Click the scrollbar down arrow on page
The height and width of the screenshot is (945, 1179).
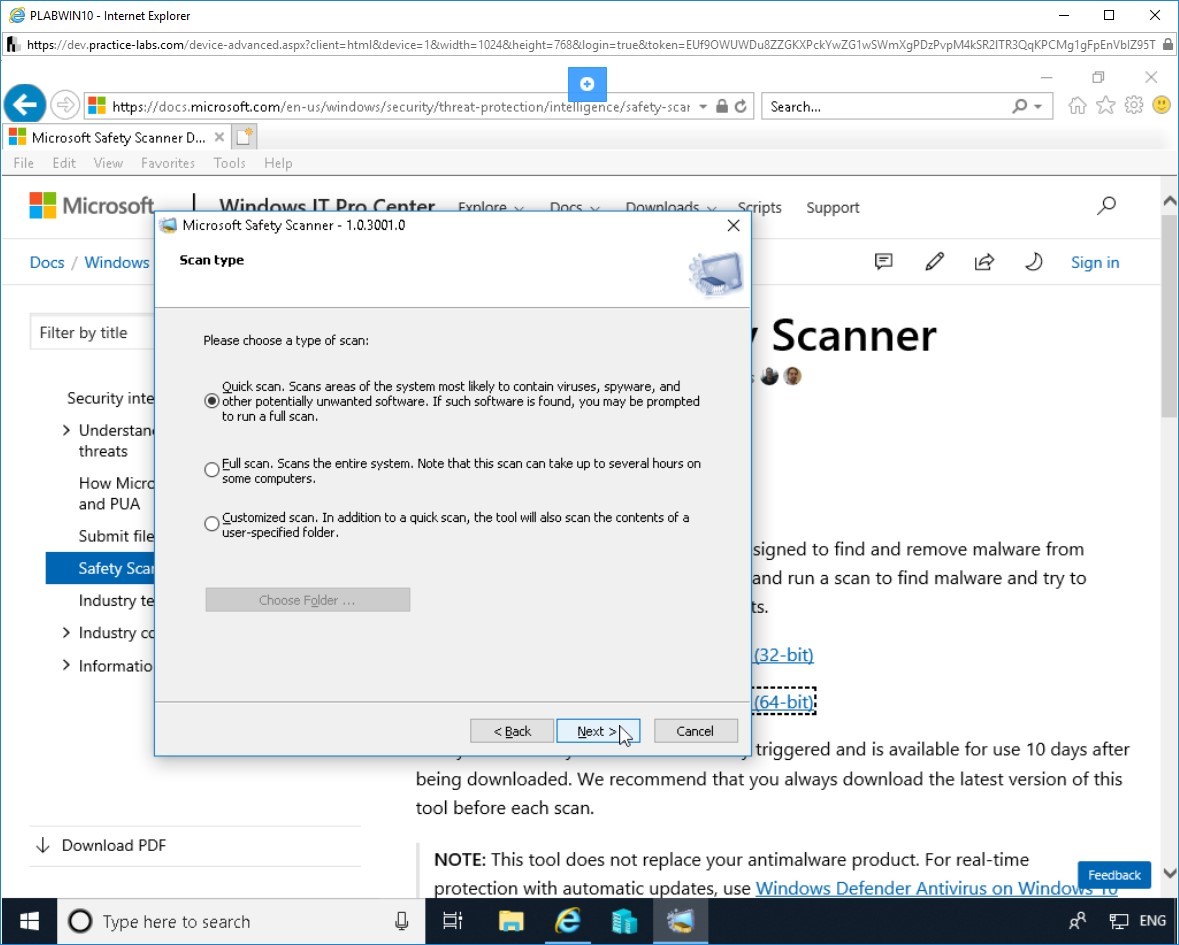[1169, 873]
